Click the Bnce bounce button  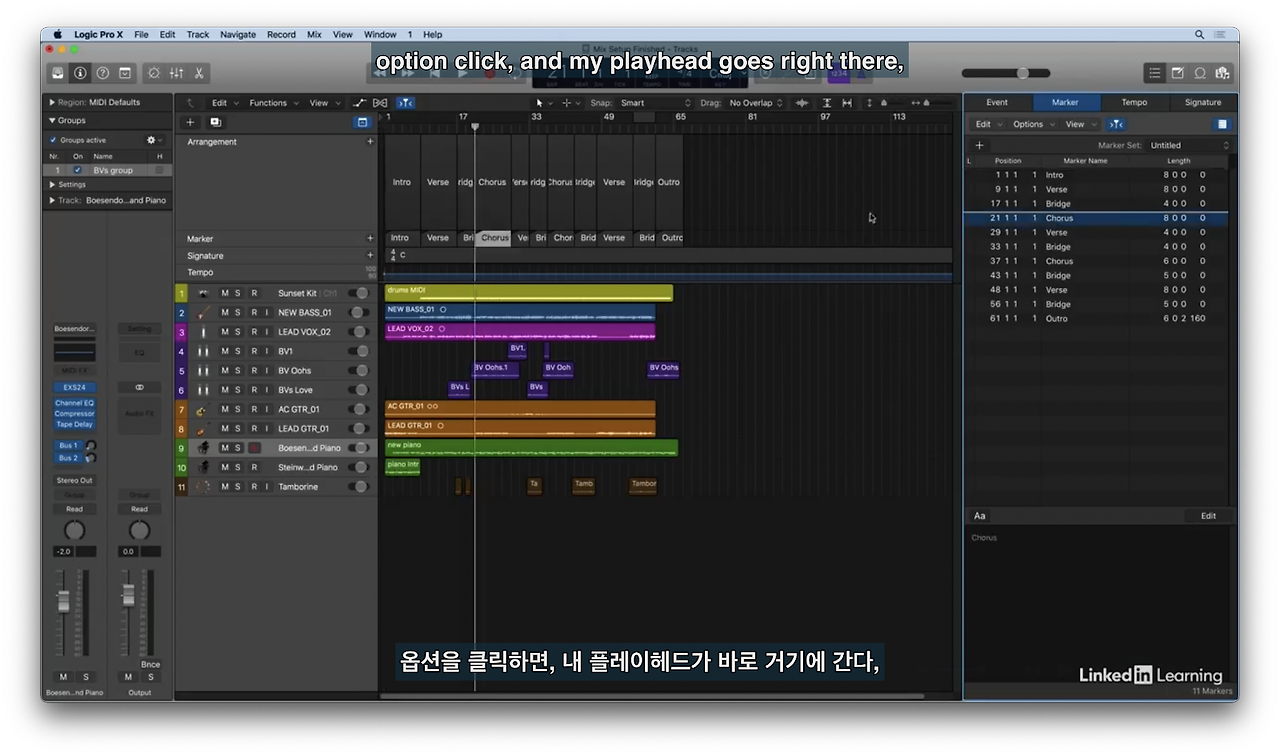pyautogui.click(x=150, y=664)
